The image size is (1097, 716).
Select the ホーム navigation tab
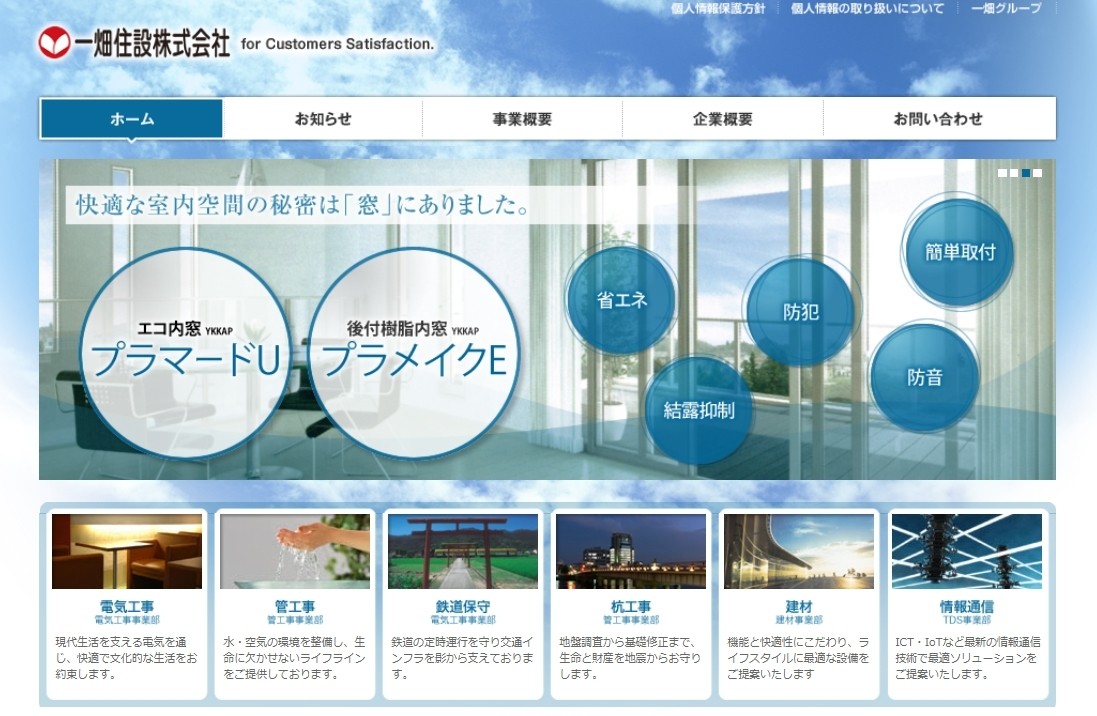click(x=132, y=119)
